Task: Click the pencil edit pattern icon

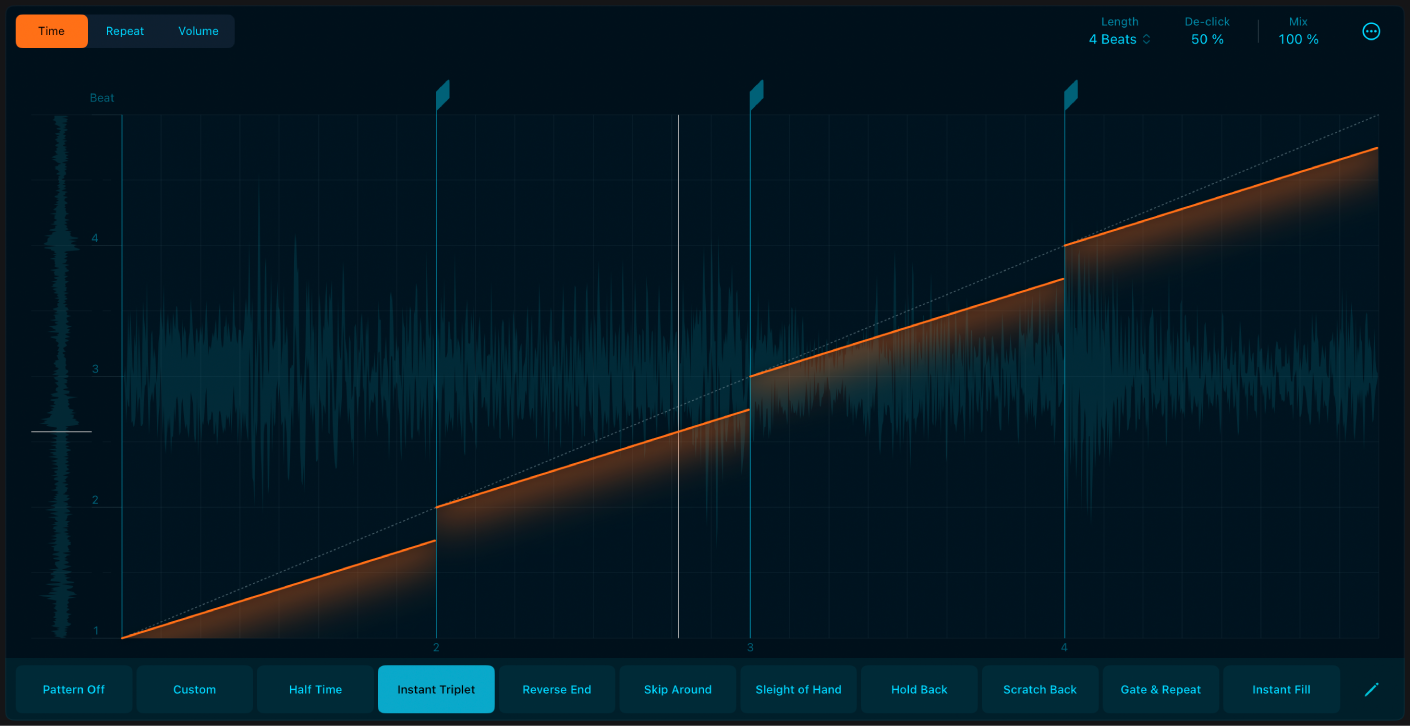Action: [1371, 689]
